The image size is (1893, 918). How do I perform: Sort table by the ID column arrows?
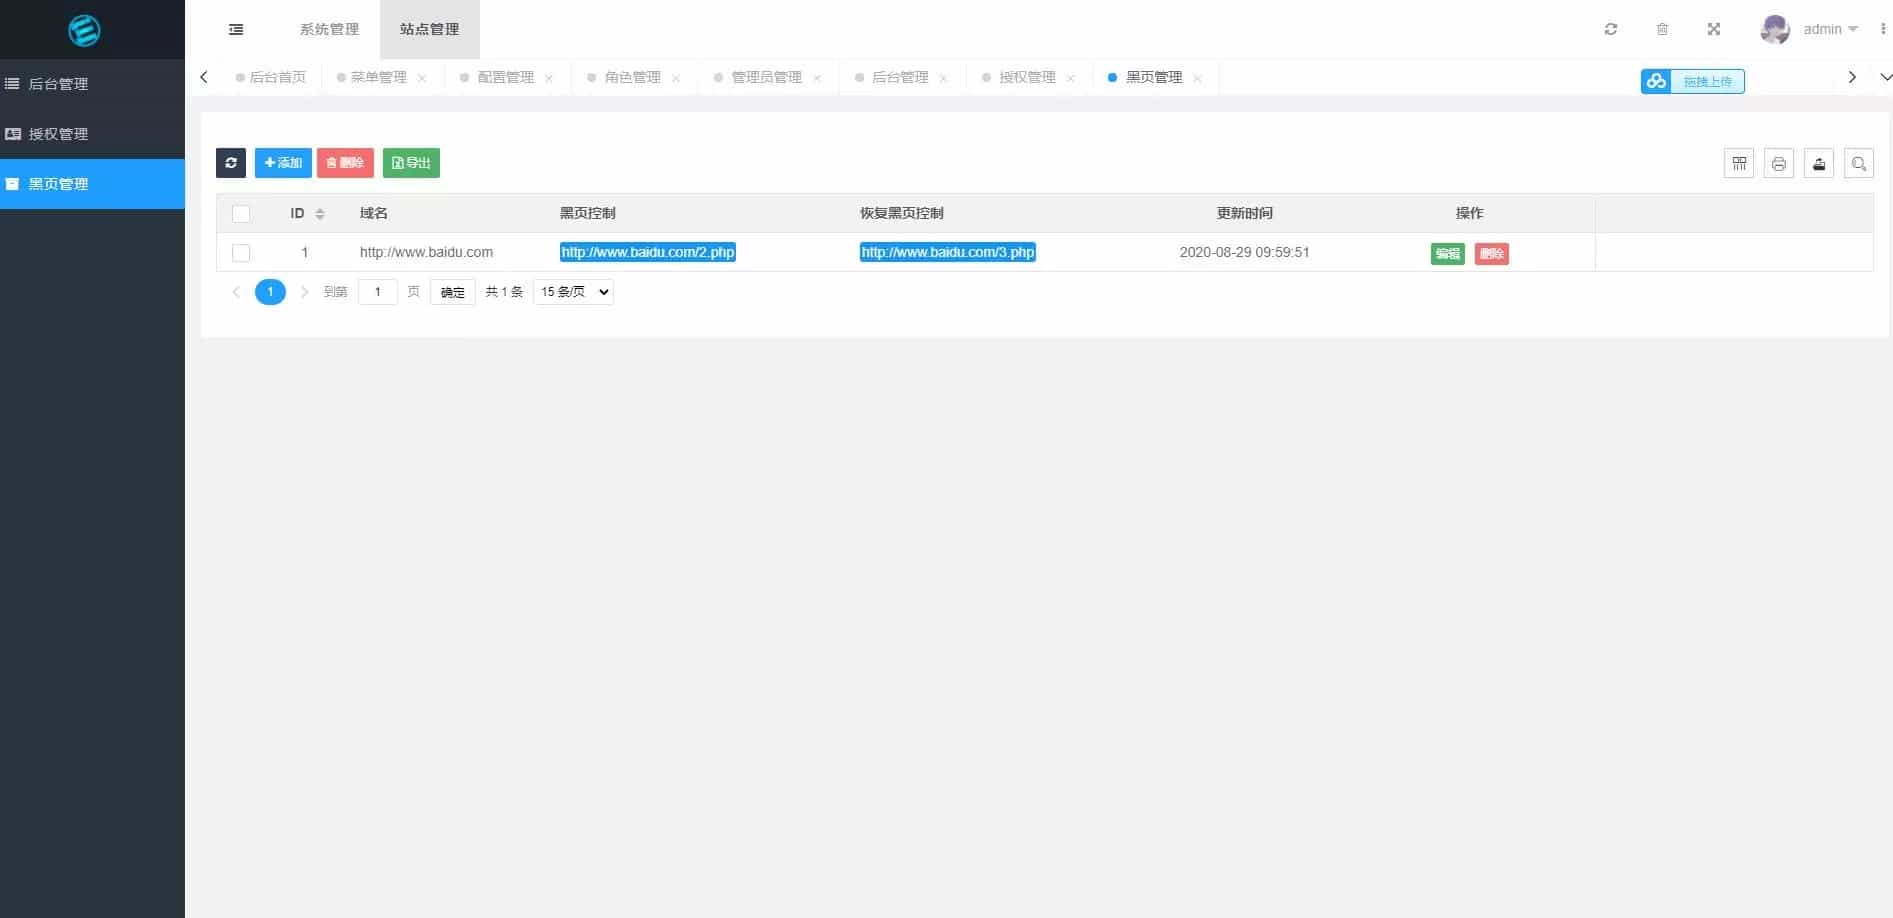coord(320,214)
